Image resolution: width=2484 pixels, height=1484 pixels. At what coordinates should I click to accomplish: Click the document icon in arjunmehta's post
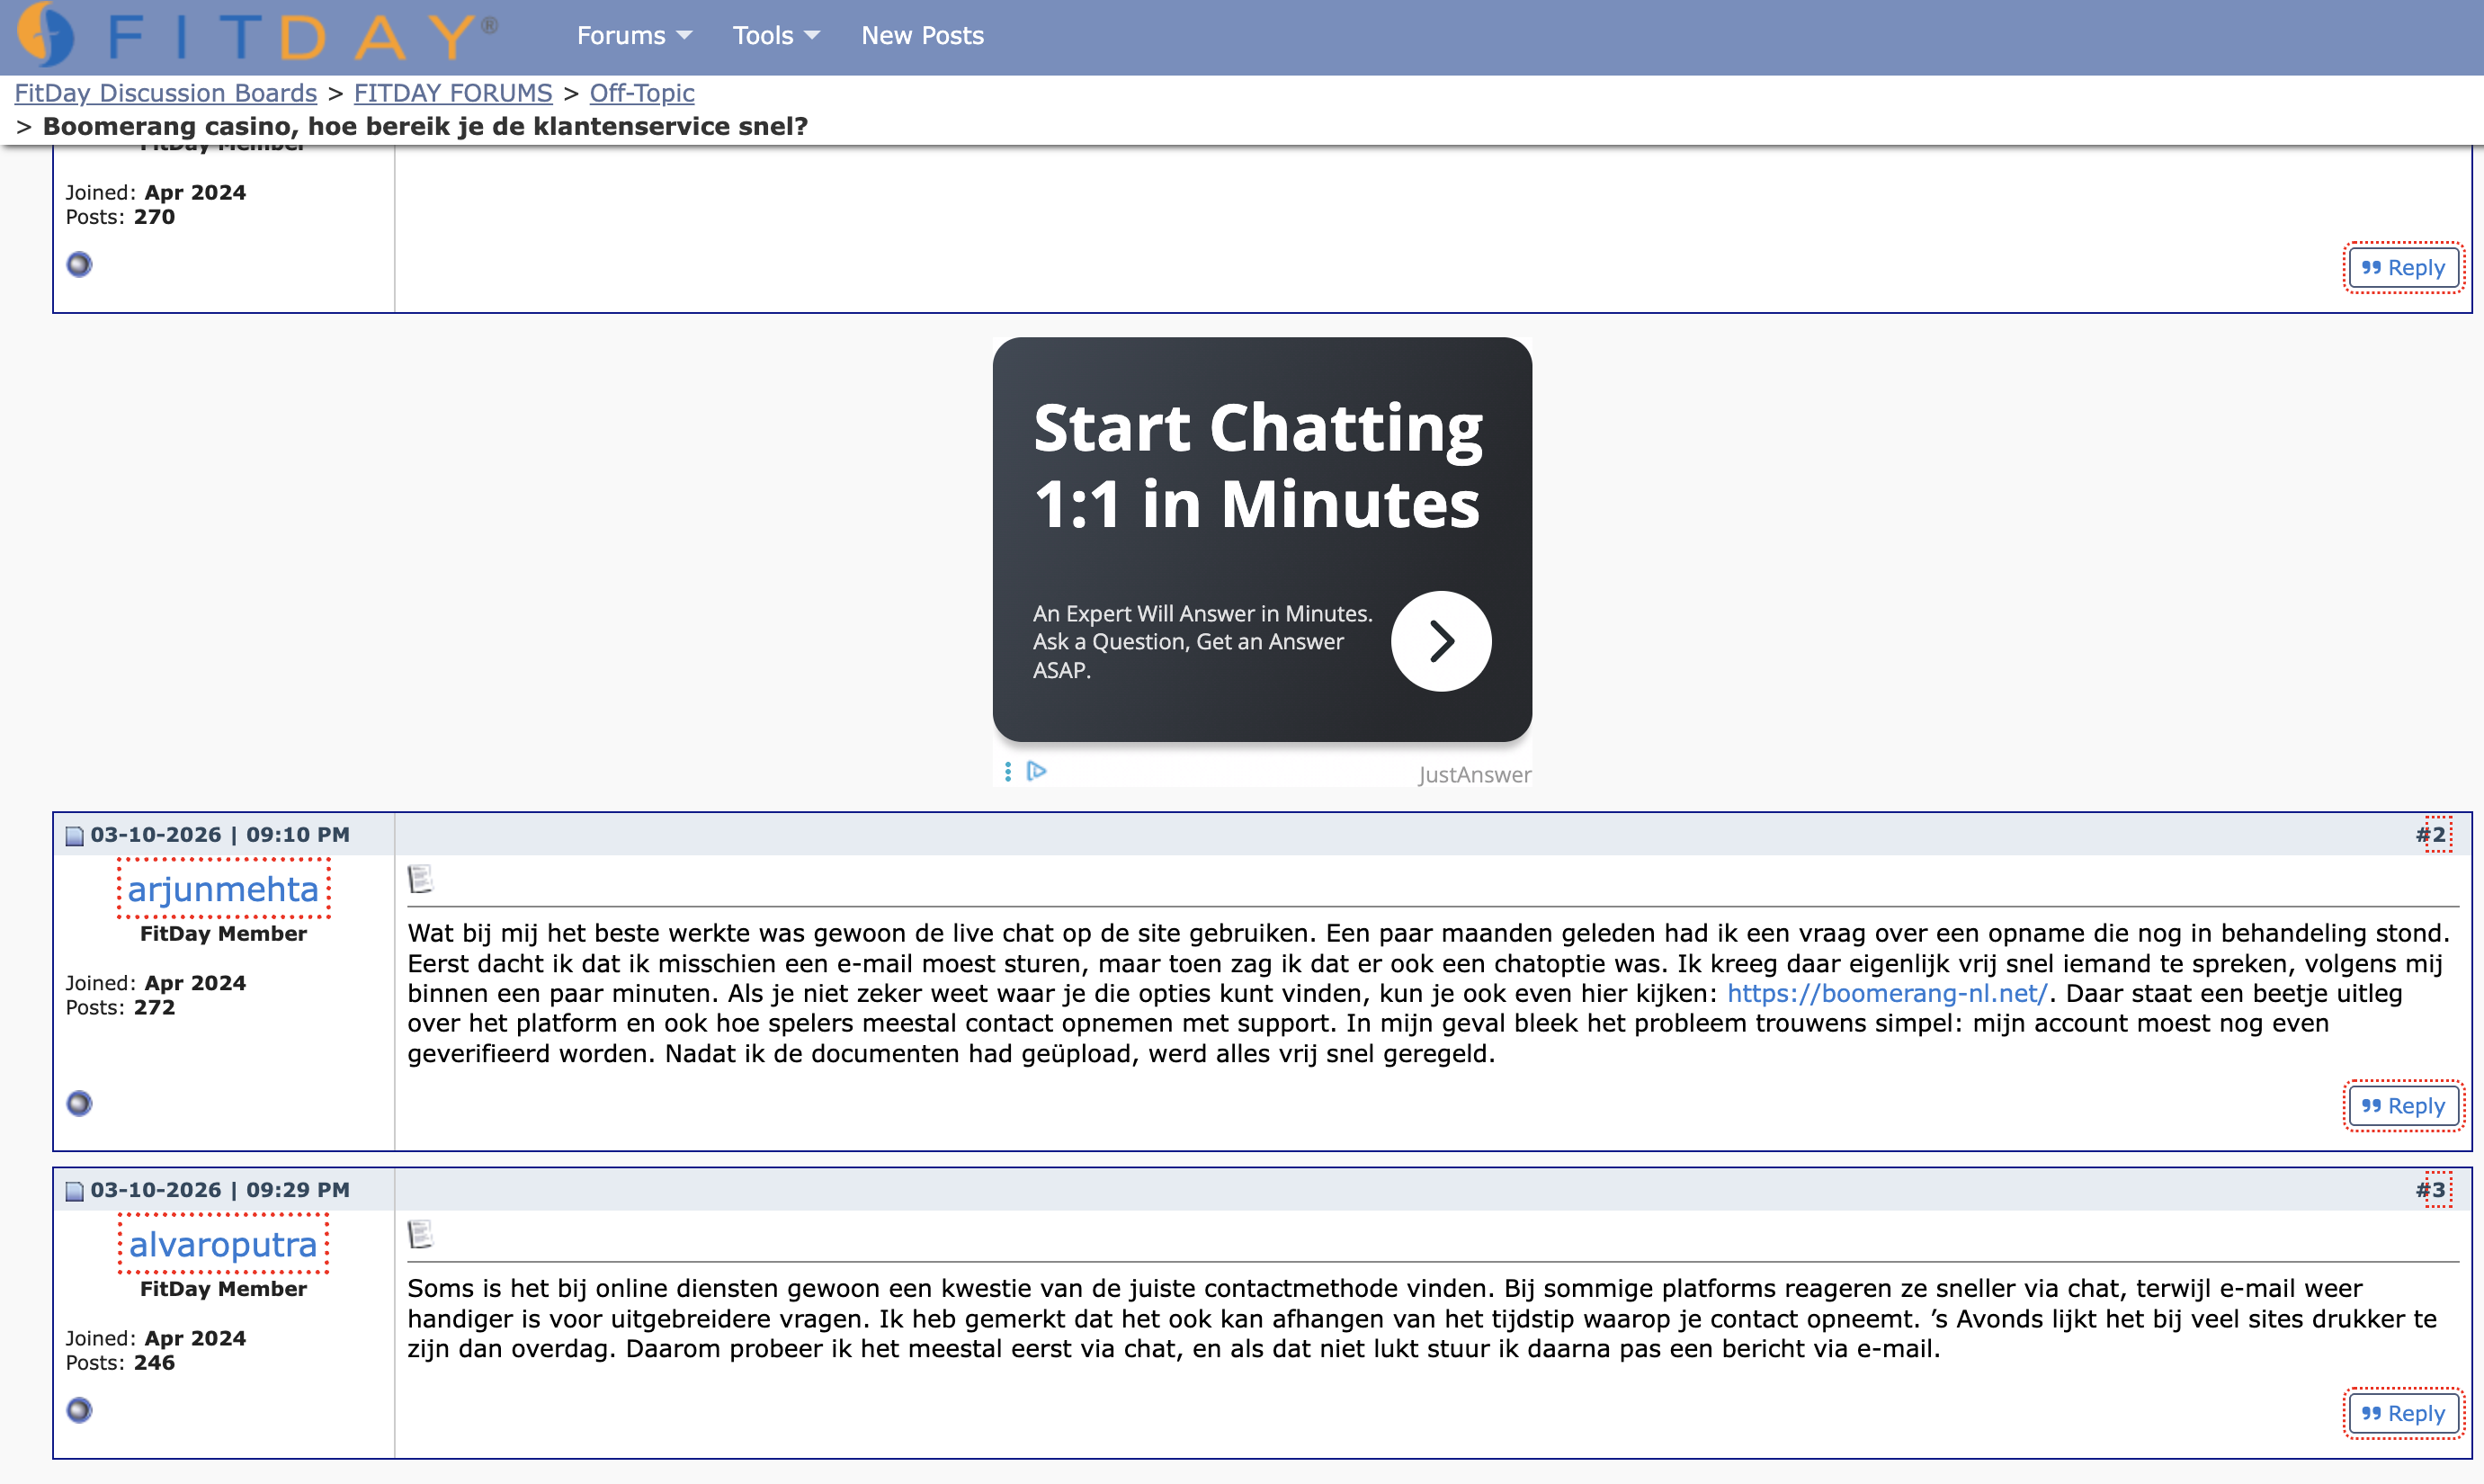point(420,879)
